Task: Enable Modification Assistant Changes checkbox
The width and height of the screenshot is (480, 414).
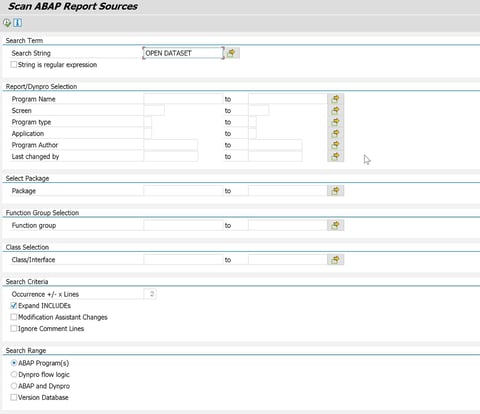Action: 14,317
